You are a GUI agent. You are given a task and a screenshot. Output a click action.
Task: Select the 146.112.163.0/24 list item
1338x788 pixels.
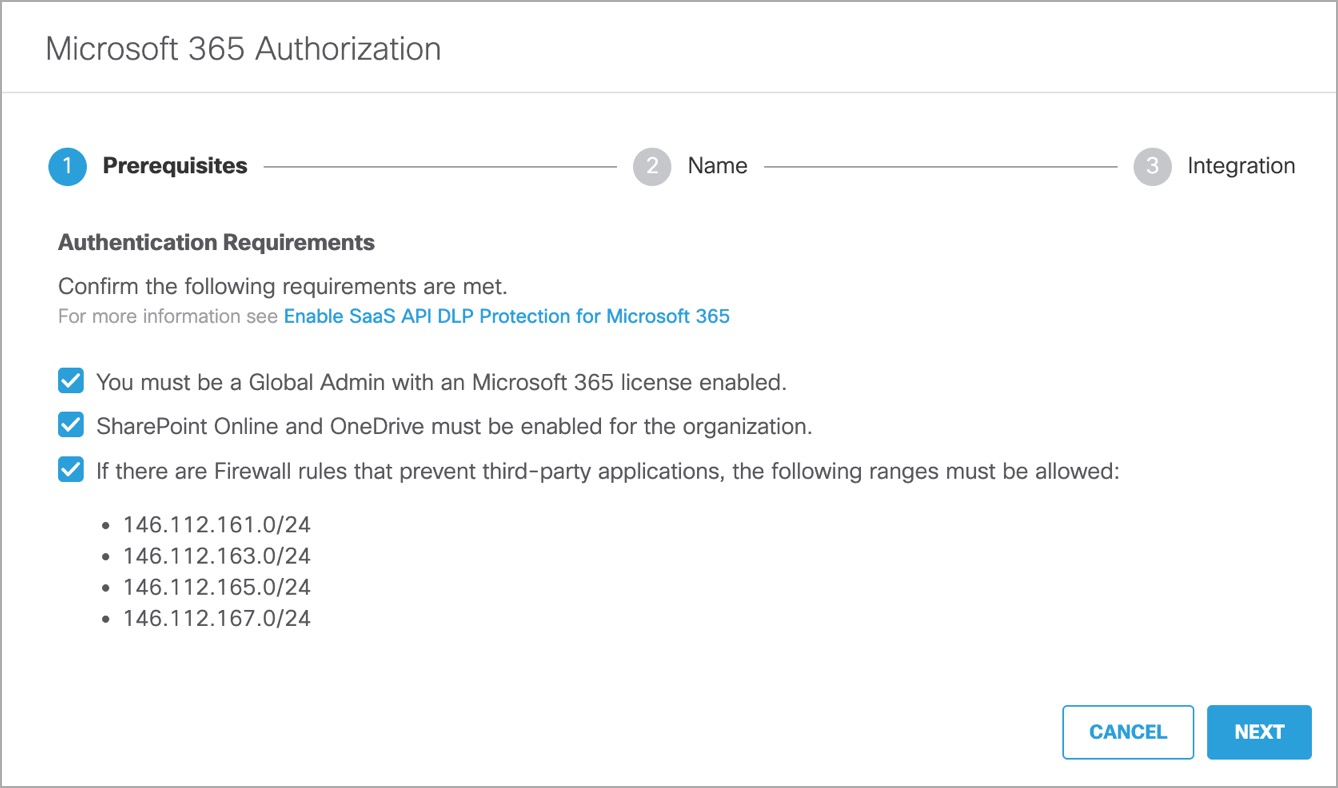[x=217, y=556]
